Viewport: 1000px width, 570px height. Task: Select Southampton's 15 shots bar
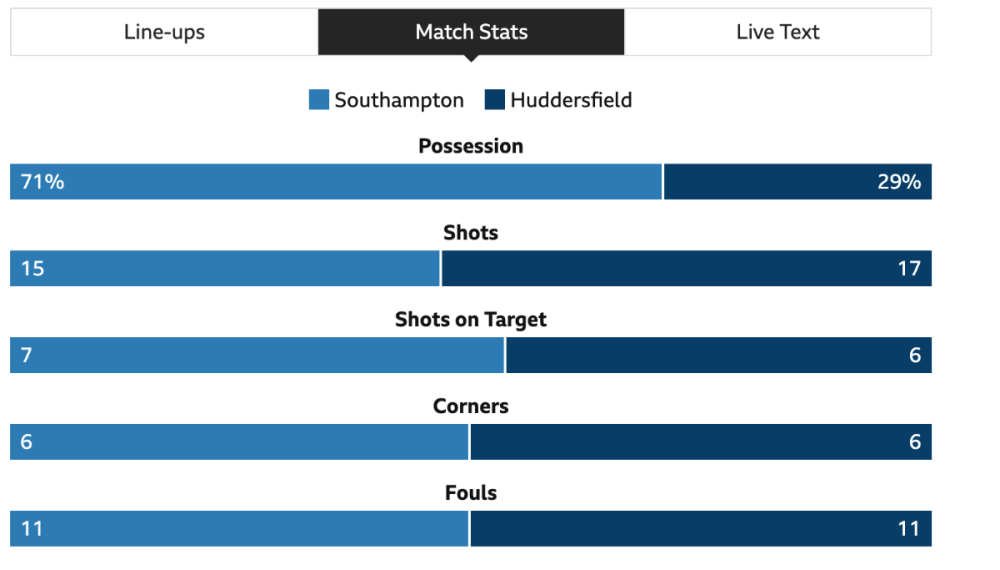tap(225, 269)
